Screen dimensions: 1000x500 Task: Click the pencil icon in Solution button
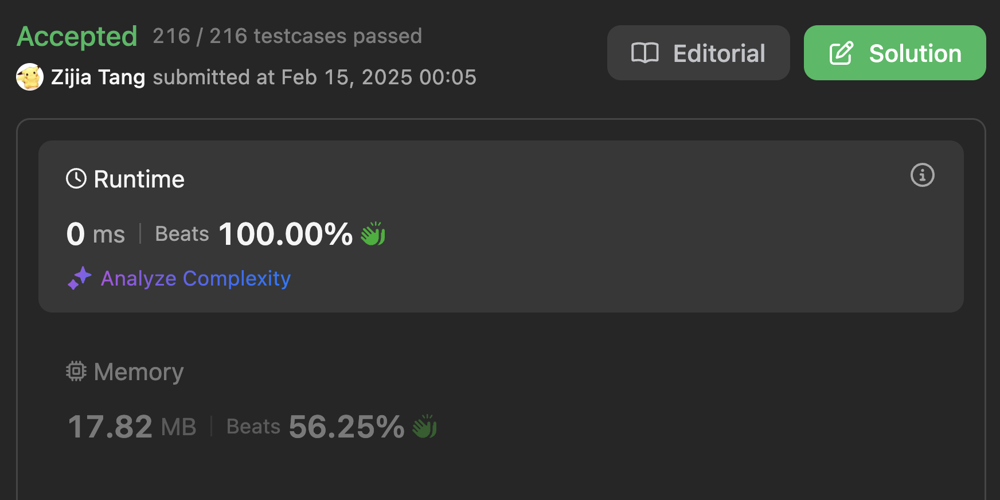[x=842, y=53]
